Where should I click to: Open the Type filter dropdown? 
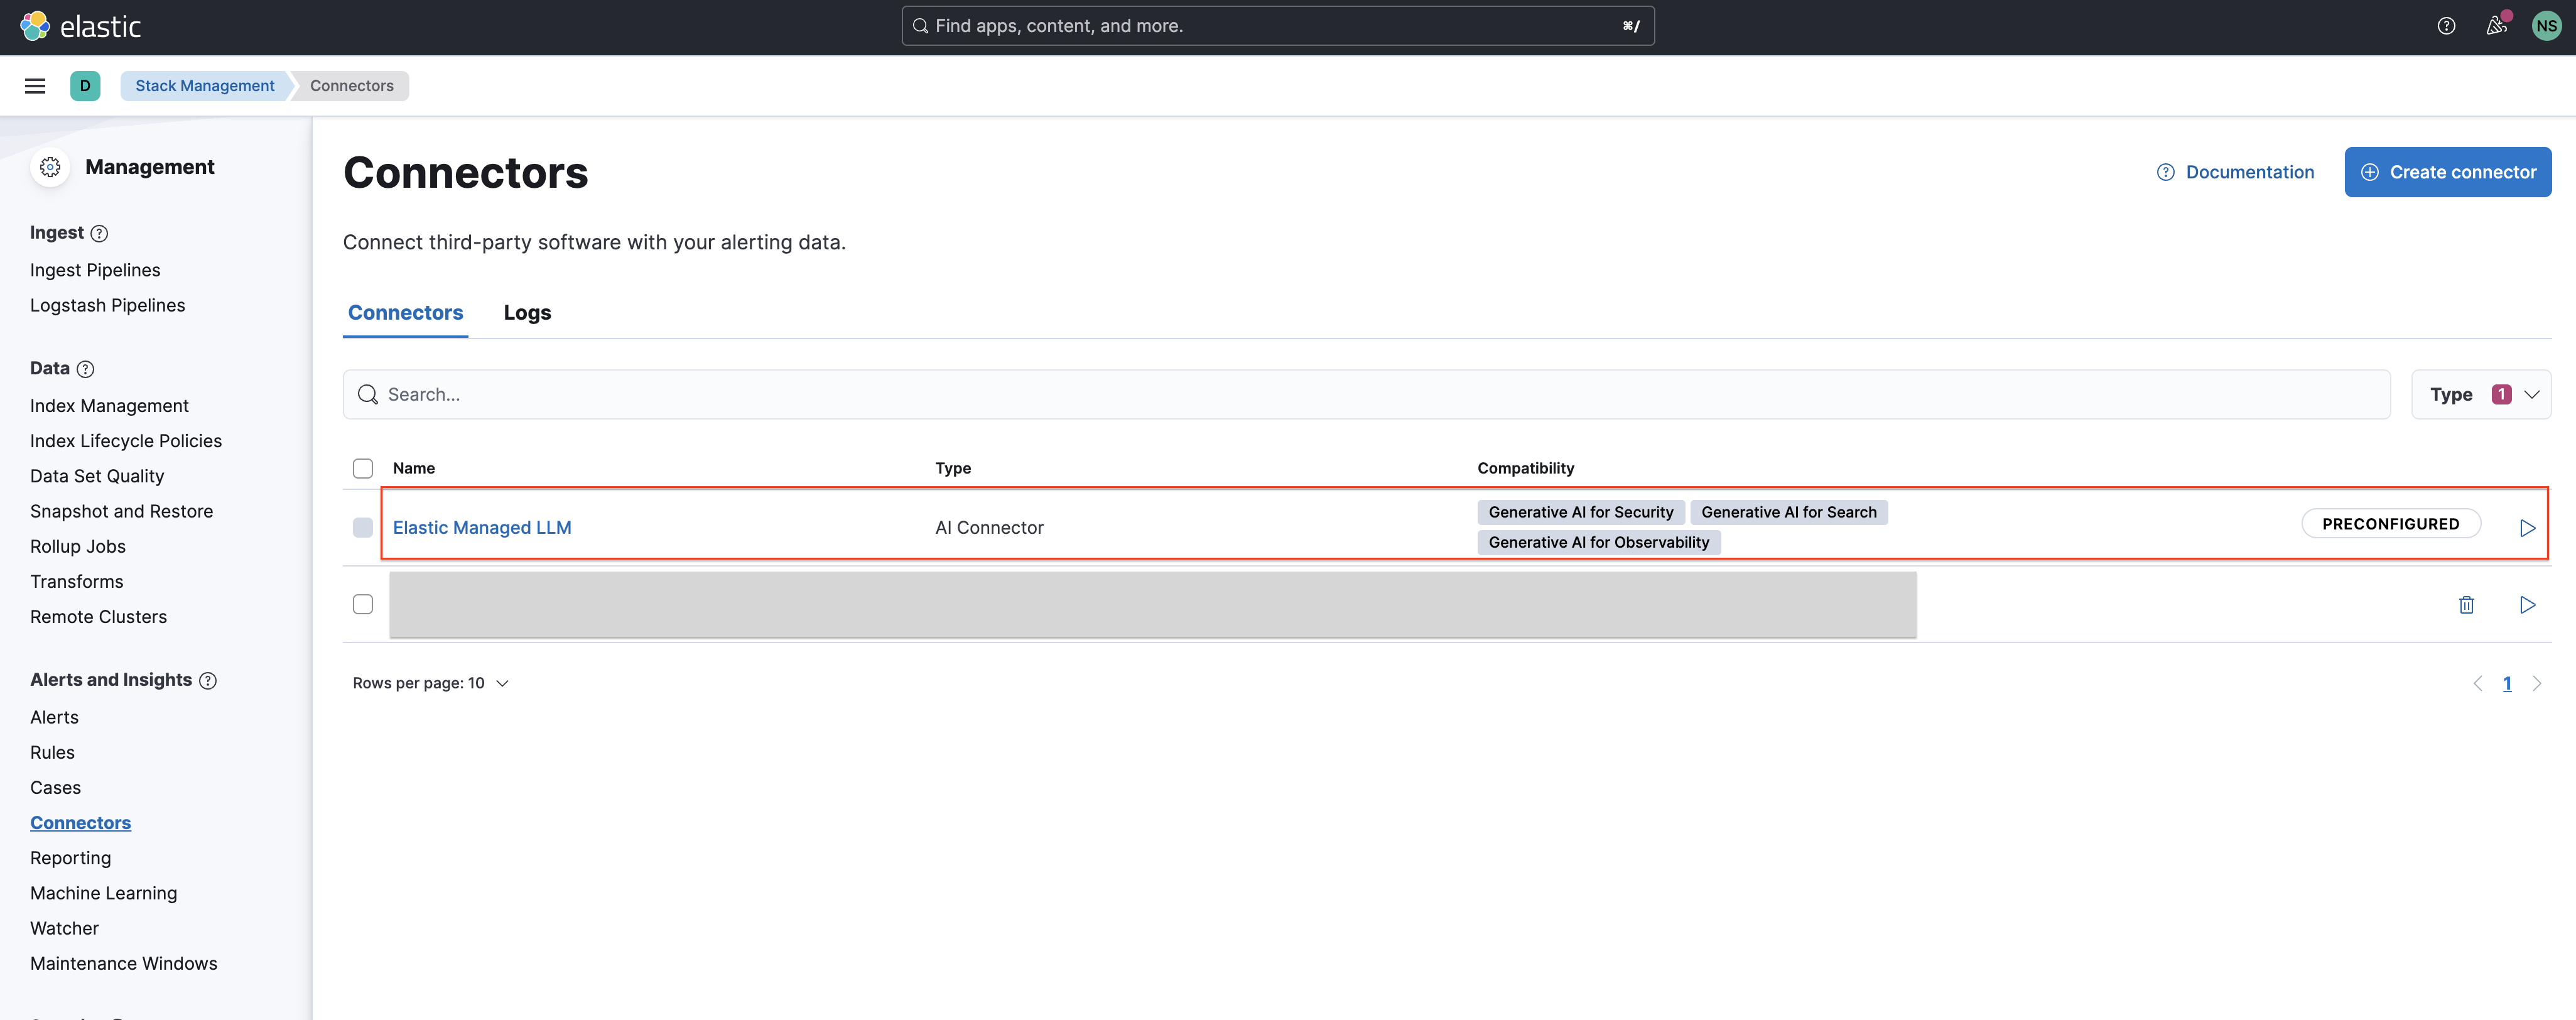coord(2481,395)
